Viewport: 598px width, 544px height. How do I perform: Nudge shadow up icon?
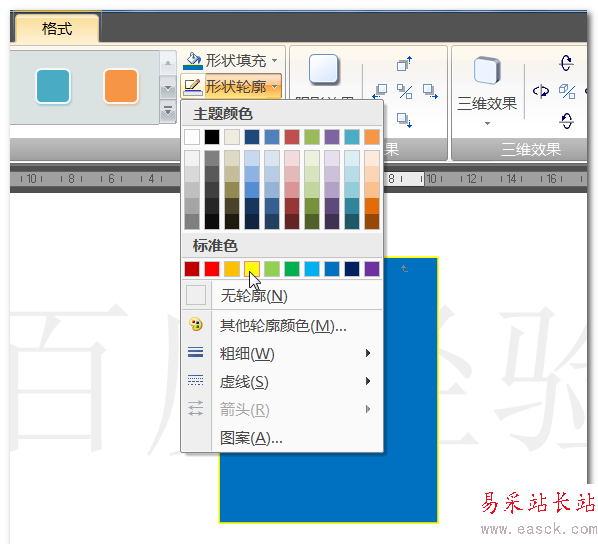(404, 64)
